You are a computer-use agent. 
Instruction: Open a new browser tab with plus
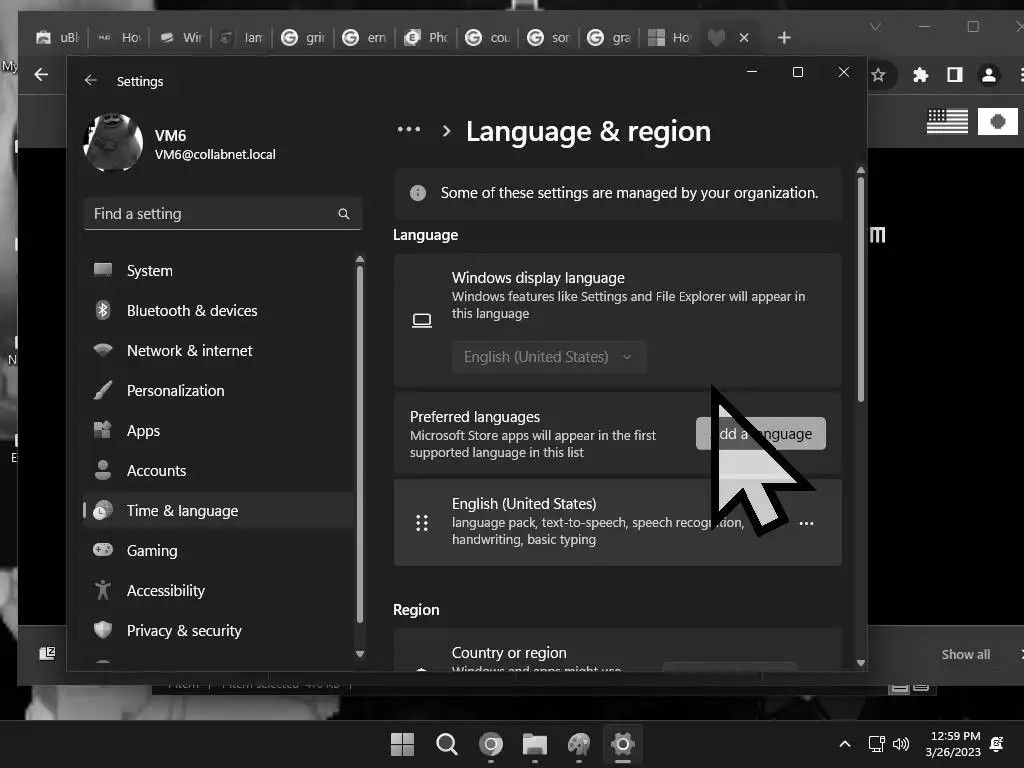784,38
